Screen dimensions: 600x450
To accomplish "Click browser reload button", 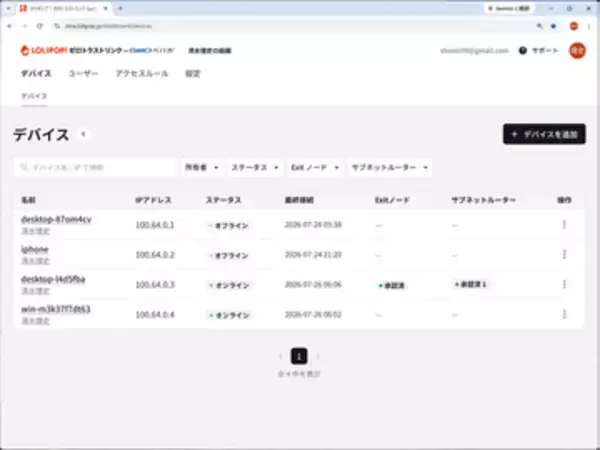I will (40, 26).
